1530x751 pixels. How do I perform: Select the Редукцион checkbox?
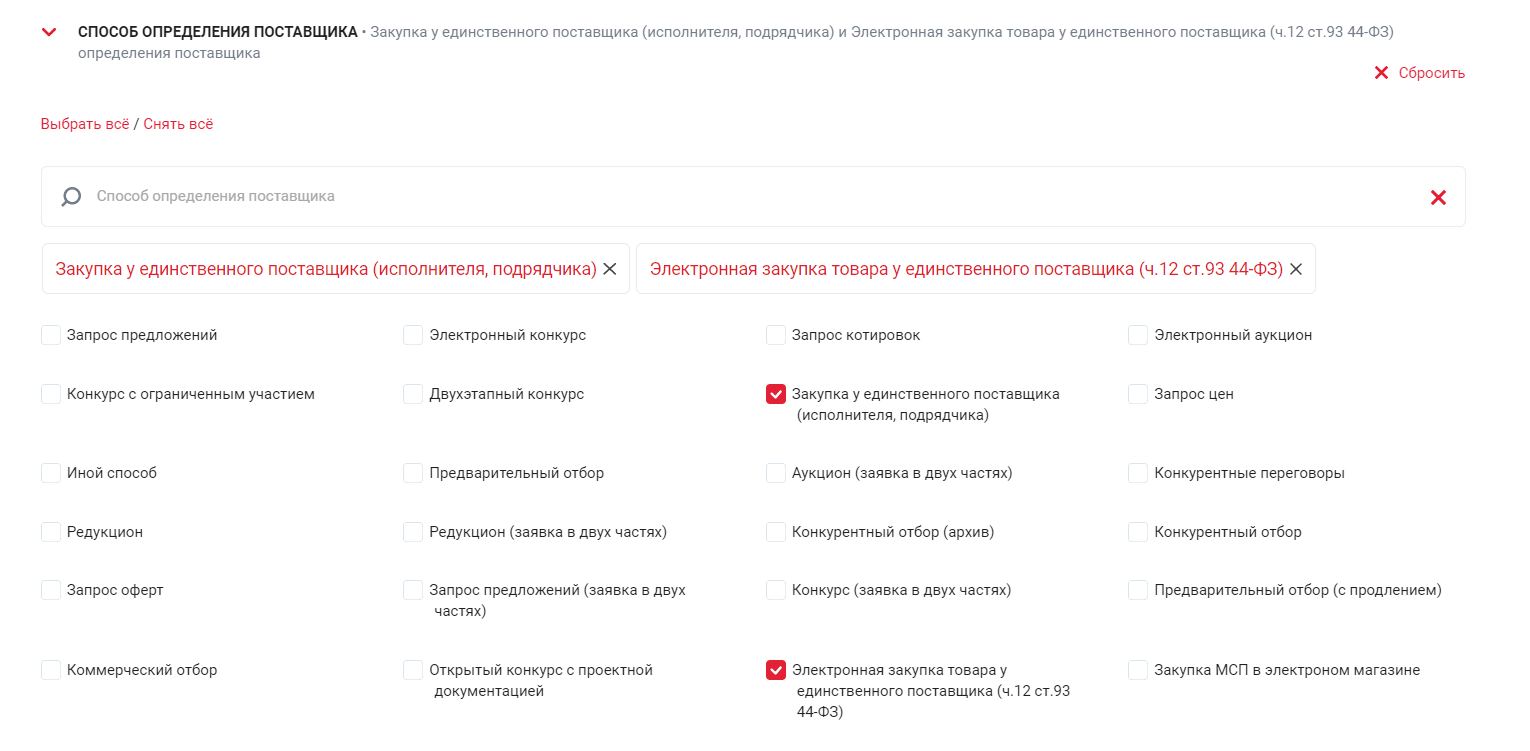(x=51, y=532)
